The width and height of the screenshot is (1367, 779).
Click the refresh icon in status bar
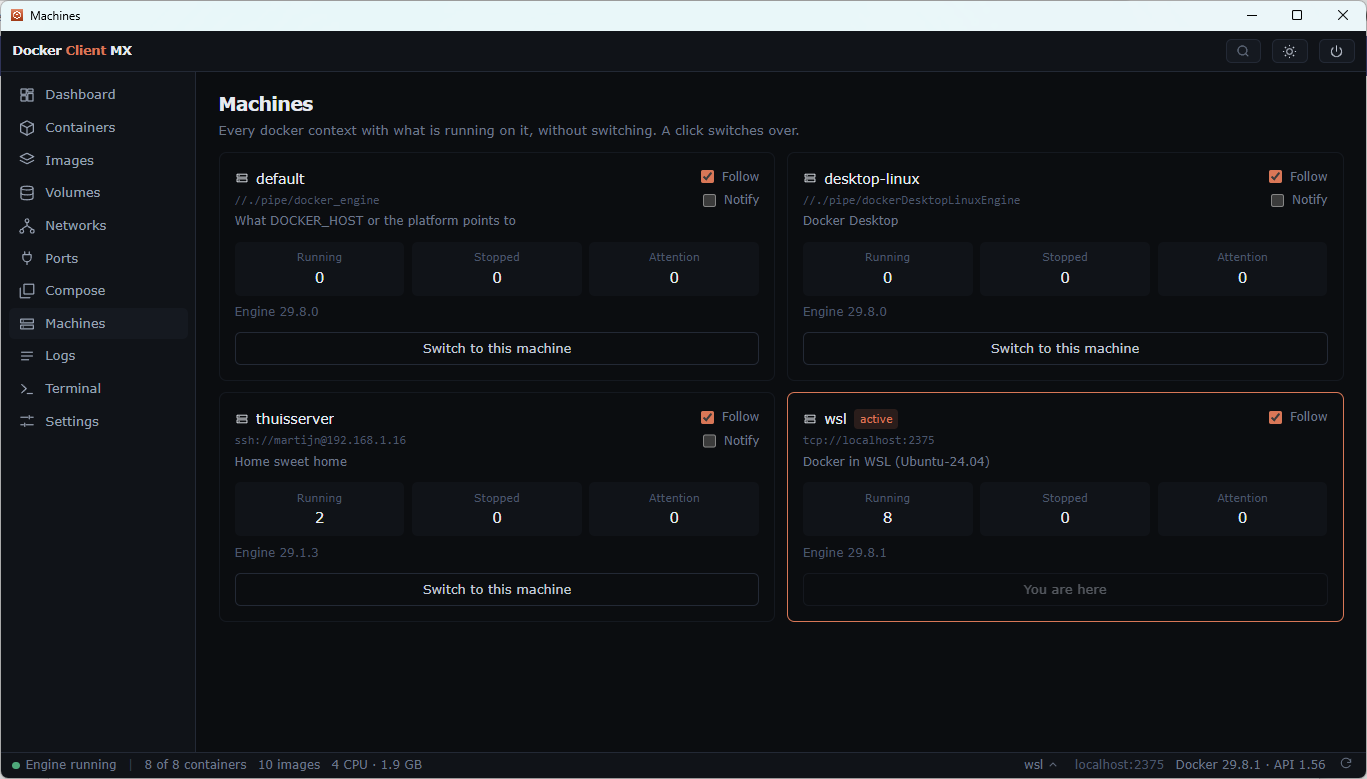pos(1346,765)
